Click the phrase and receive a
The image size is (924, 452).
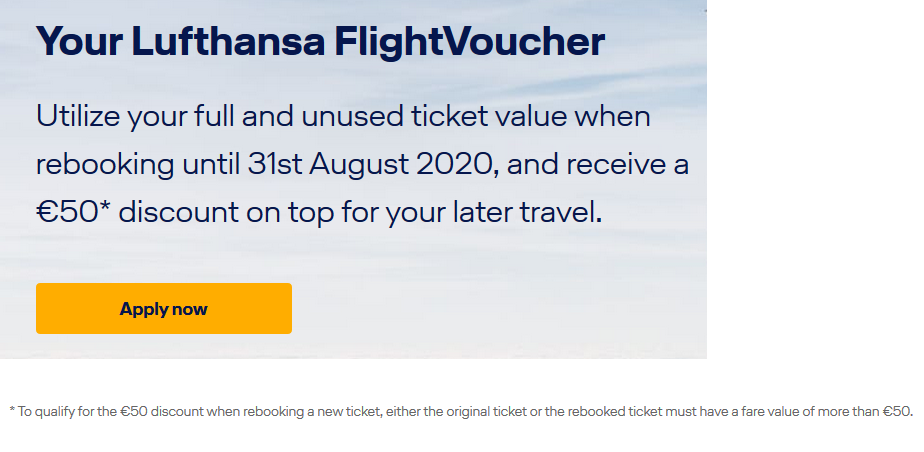[598, 165]
